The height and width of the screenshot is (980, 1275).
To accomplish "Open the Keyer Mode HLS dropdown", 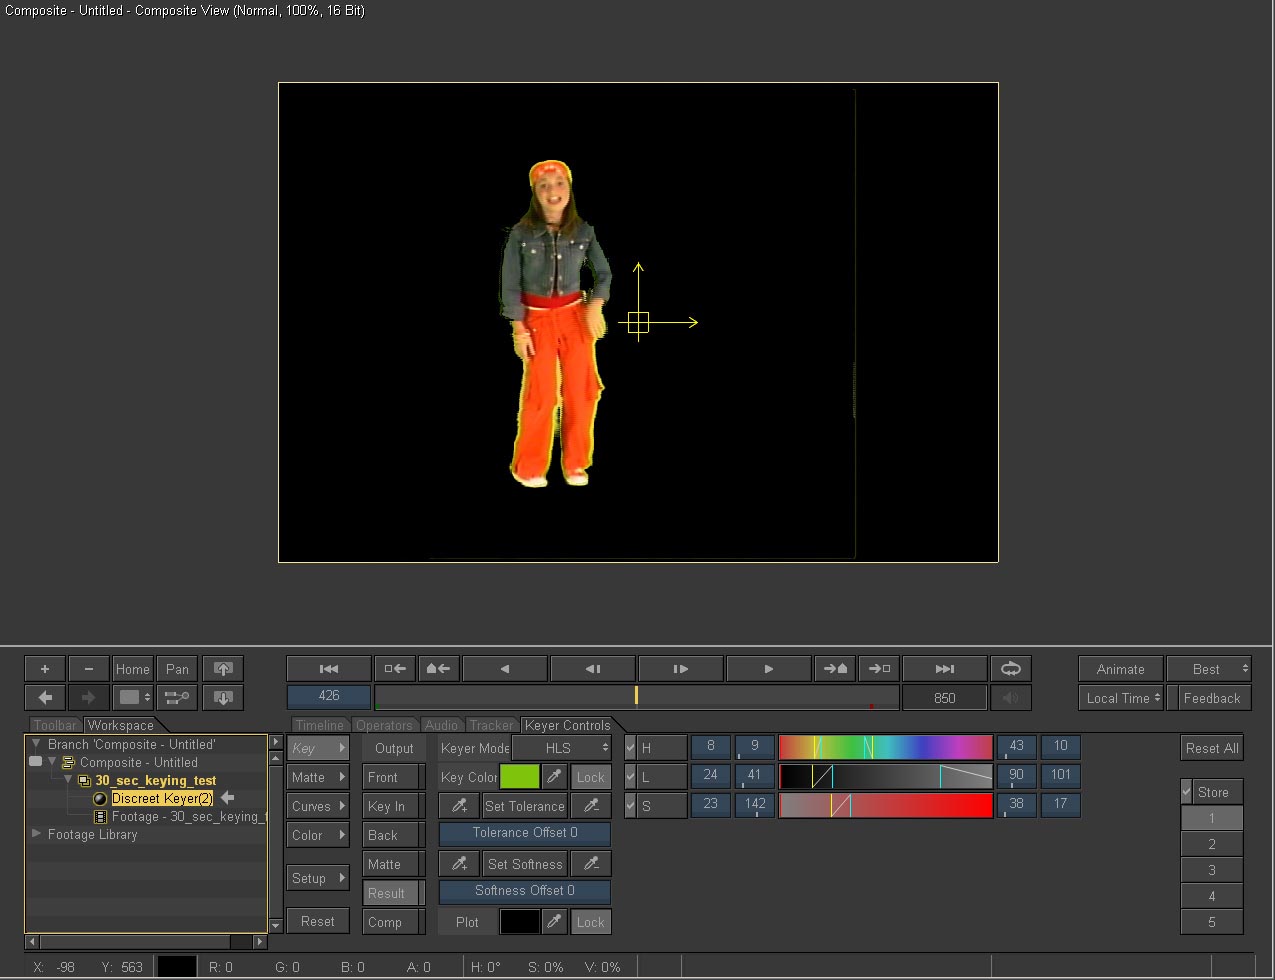I will [x=562, y=748].
